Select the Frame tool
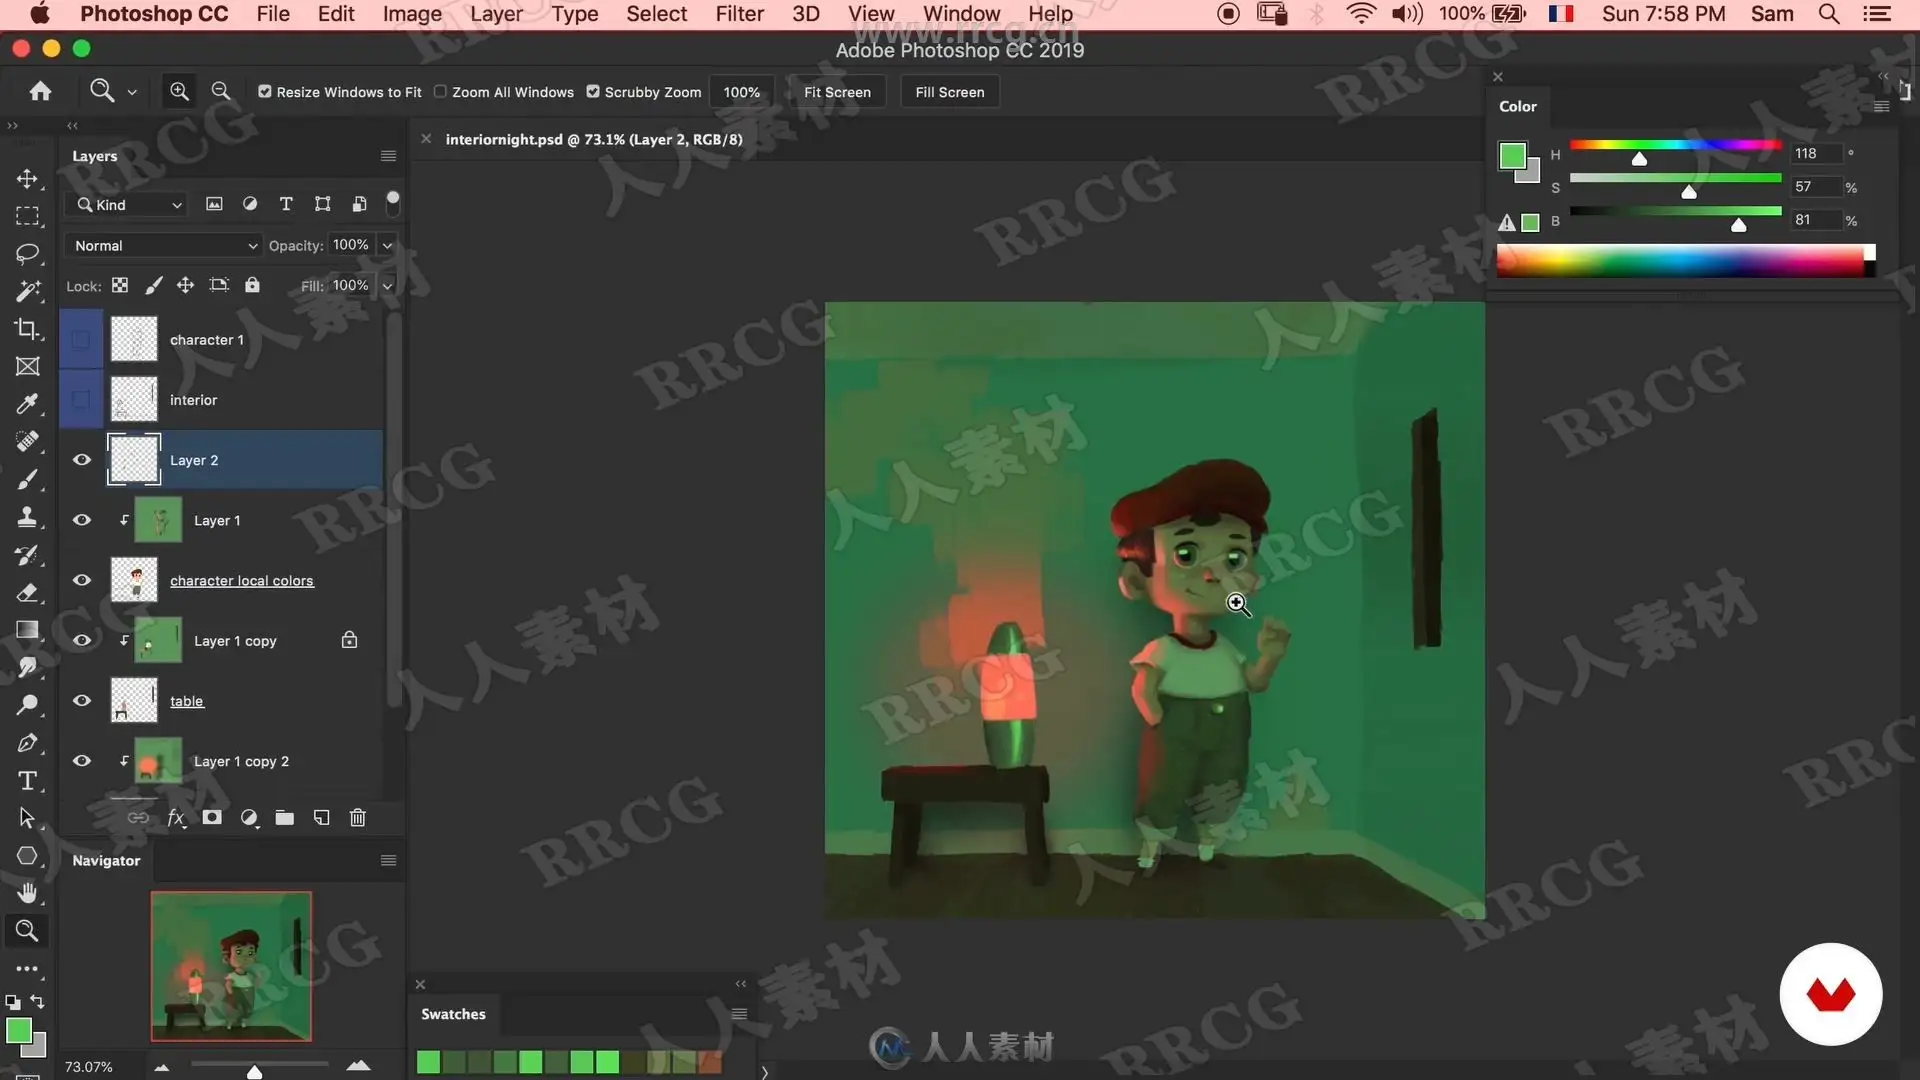 (27, 367)
